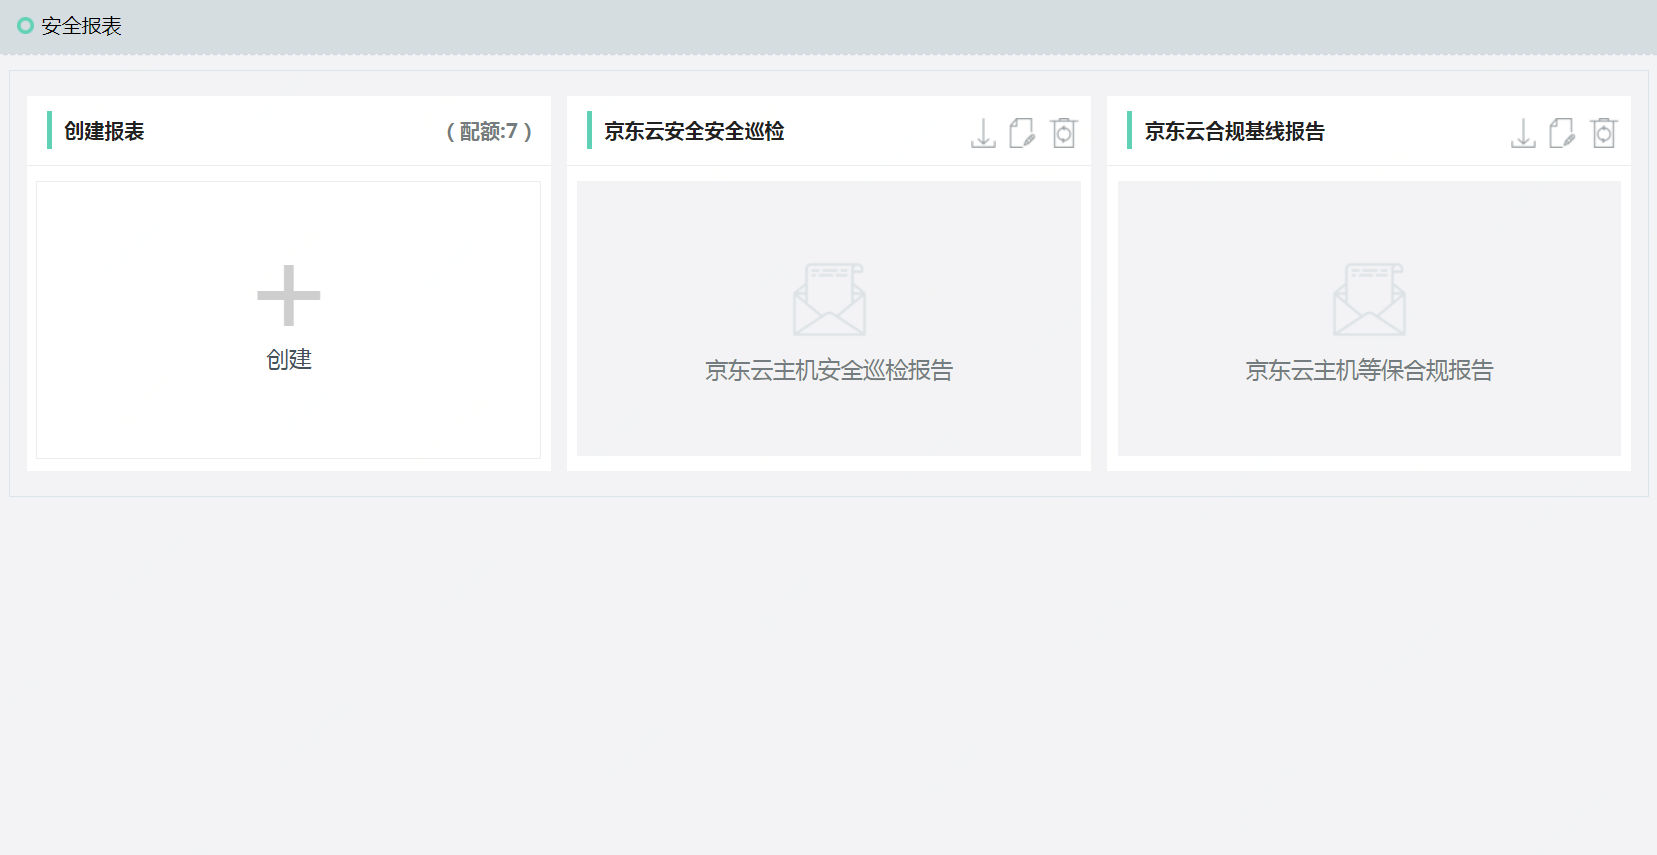Screen dimensions: 1657x855
Task: Delete the 京东云合规基线报告 report
Action: (1604, 133)
